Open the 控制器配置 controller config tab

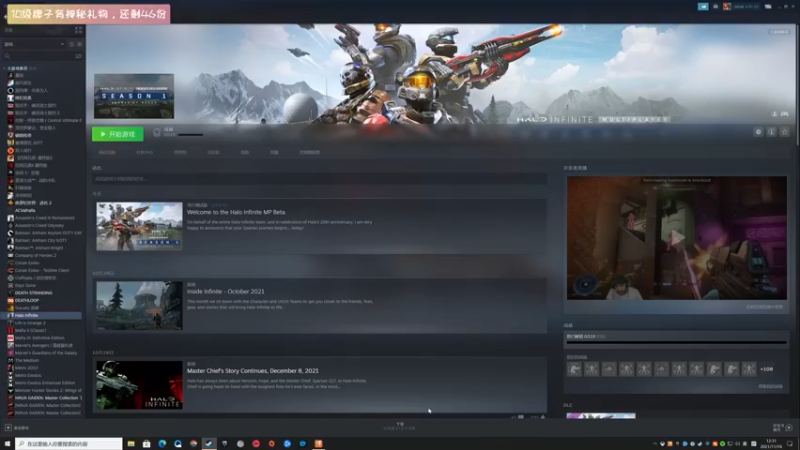(310, 153)
